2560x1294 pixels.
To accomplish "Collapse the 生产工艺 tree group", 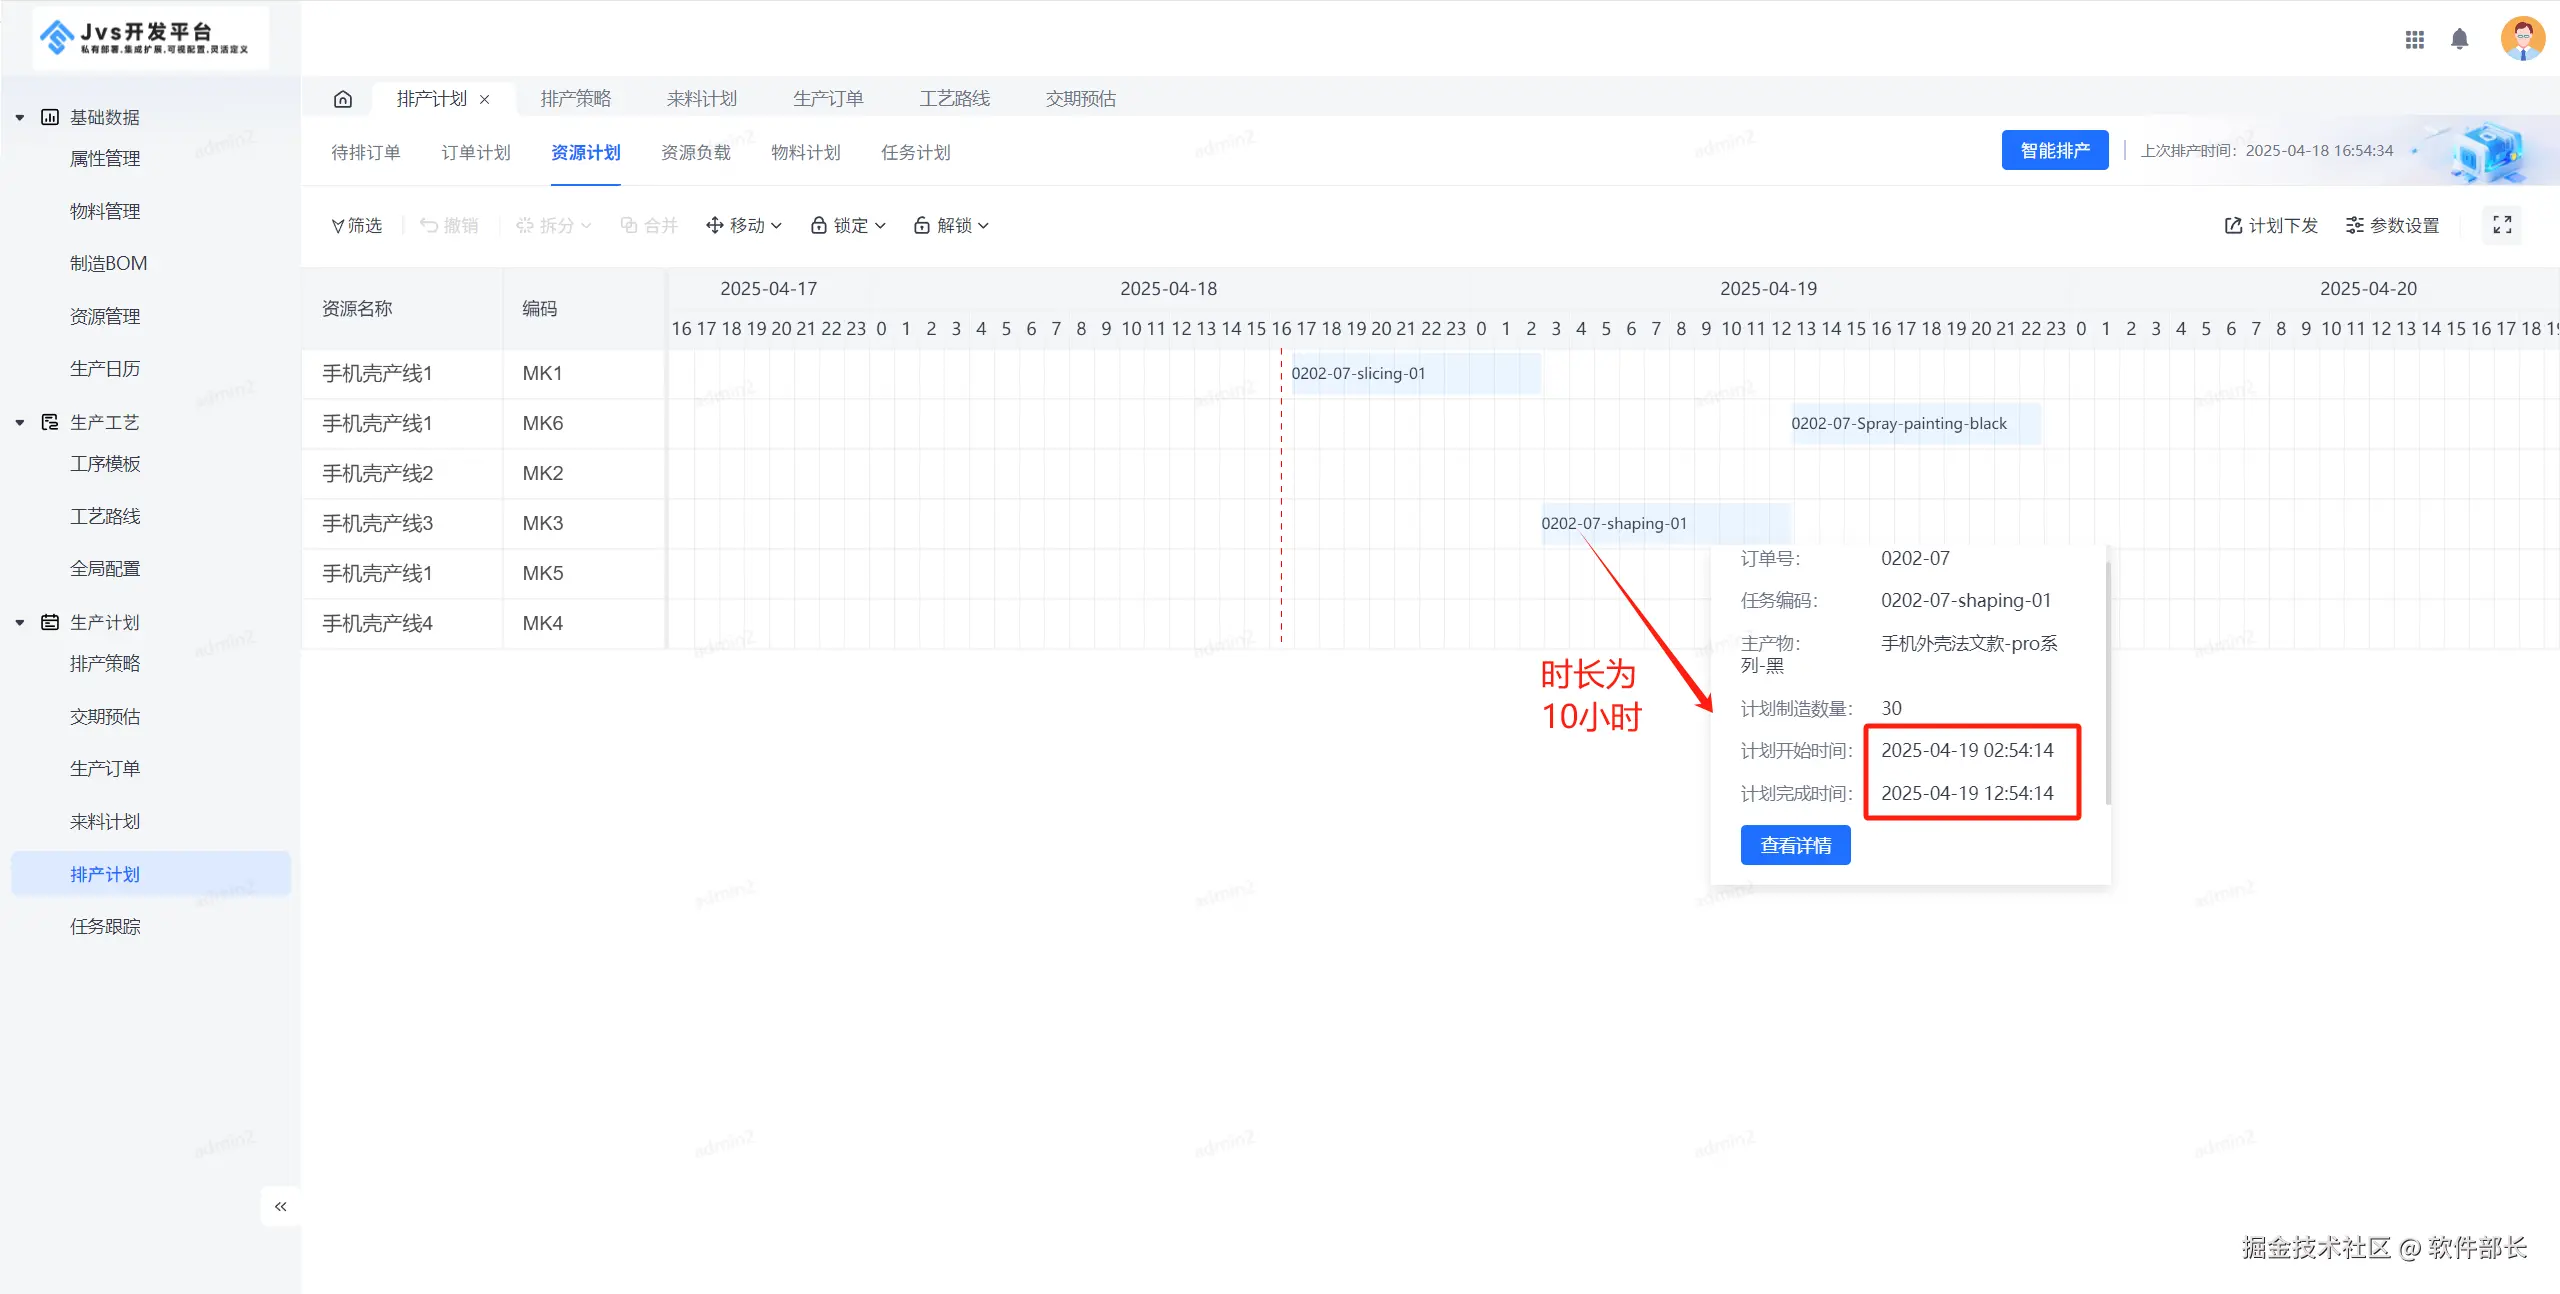I will [20, 422].
